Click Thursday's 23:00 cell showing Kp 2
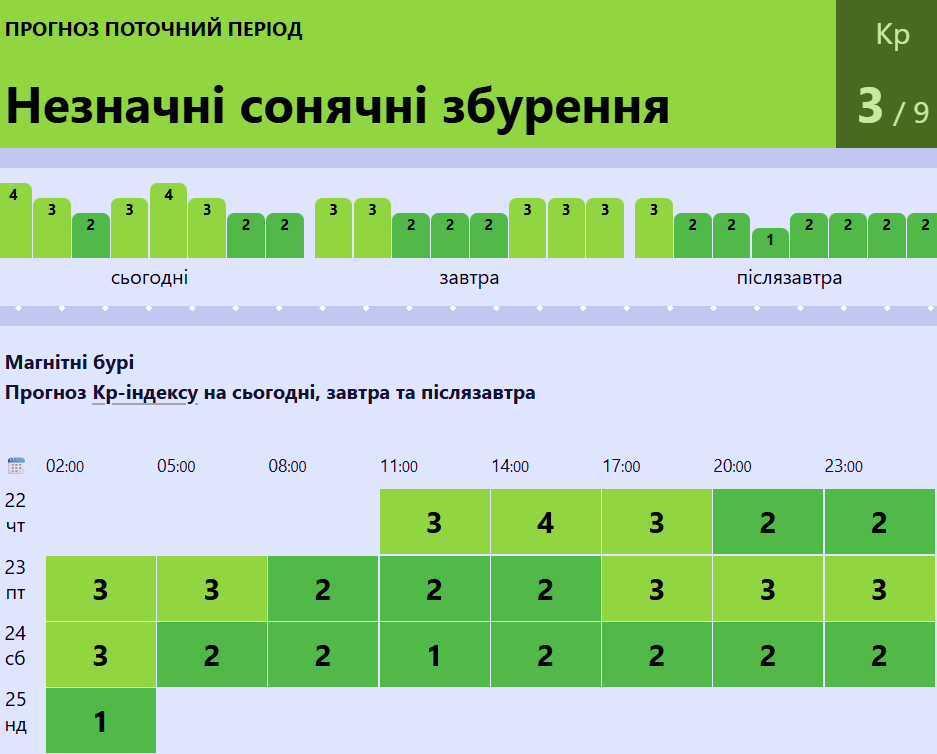Viewport: 937px width, 754px height. (879, 522)
